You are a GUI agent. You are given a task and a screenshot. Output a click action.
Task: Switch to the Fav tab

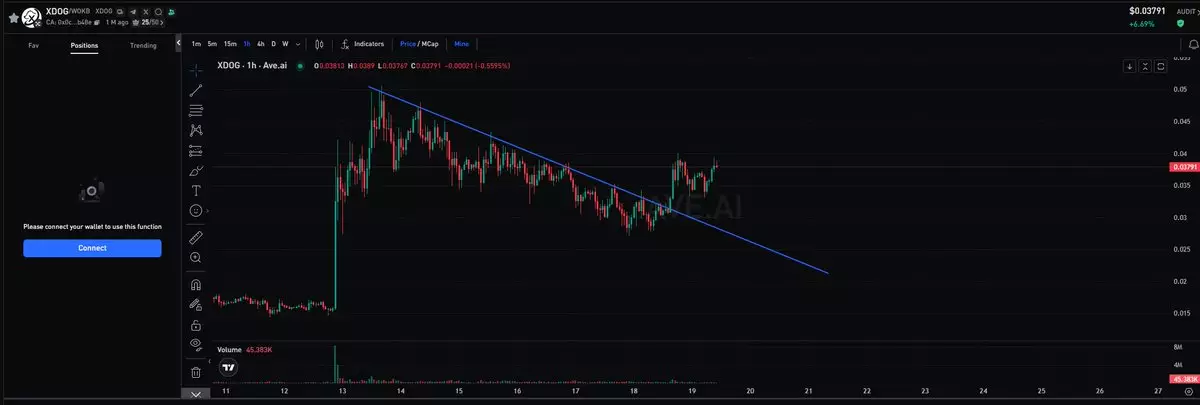[33, 45]
